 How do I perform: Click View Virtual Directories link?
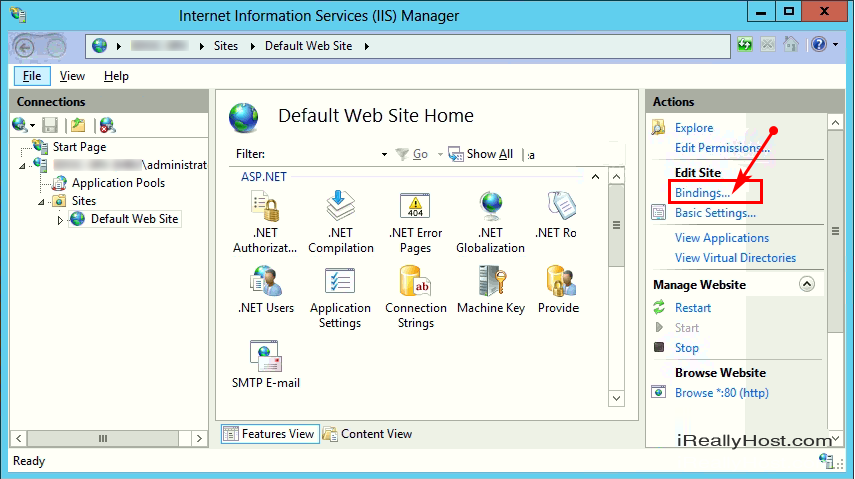click(735, 258)
